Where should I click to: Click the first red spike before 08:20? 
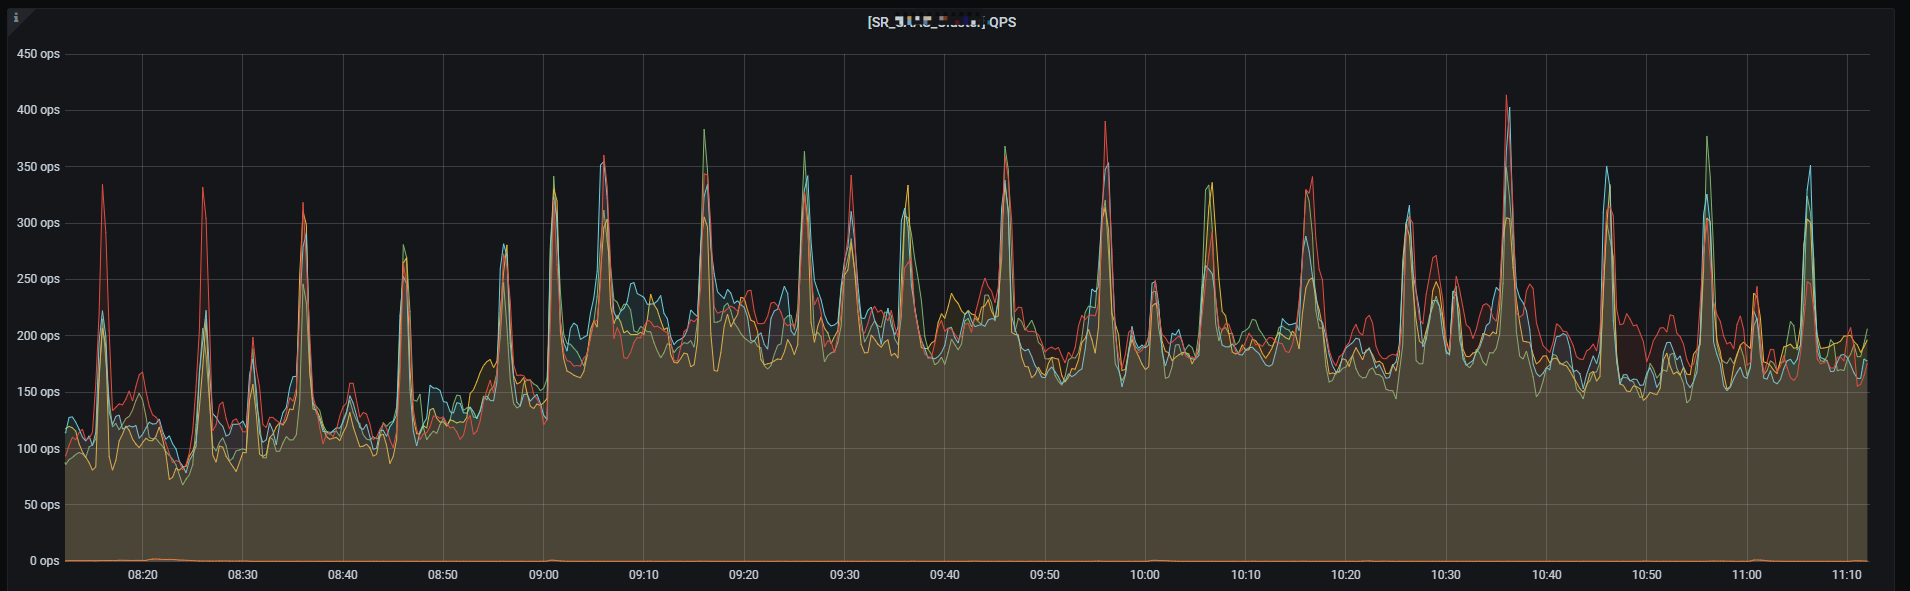pyautogui.click(x=102, y=186)
